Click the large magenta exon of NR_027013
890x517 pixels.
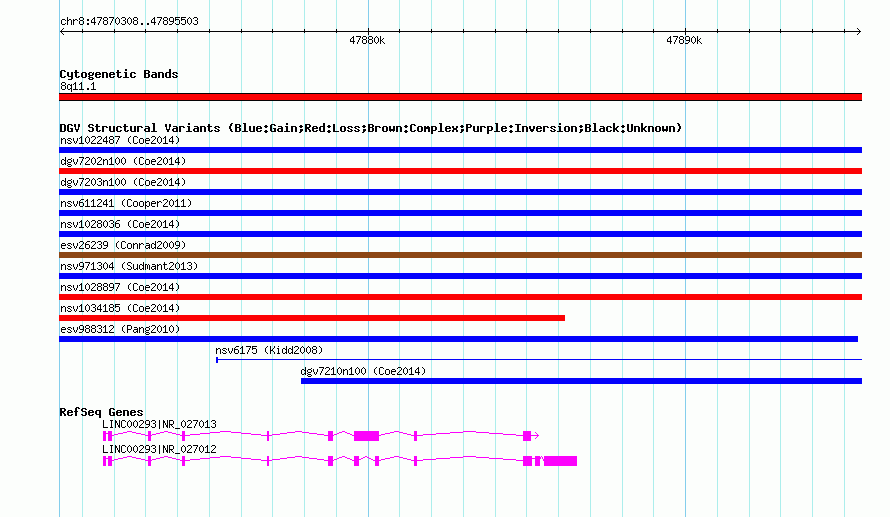pos(366,436)
